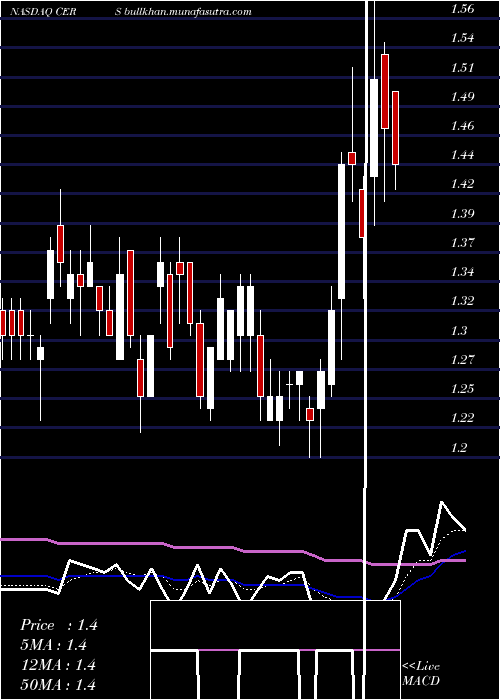
Task: Click the 1.3 price axis label
Action: tap(459, 330)
